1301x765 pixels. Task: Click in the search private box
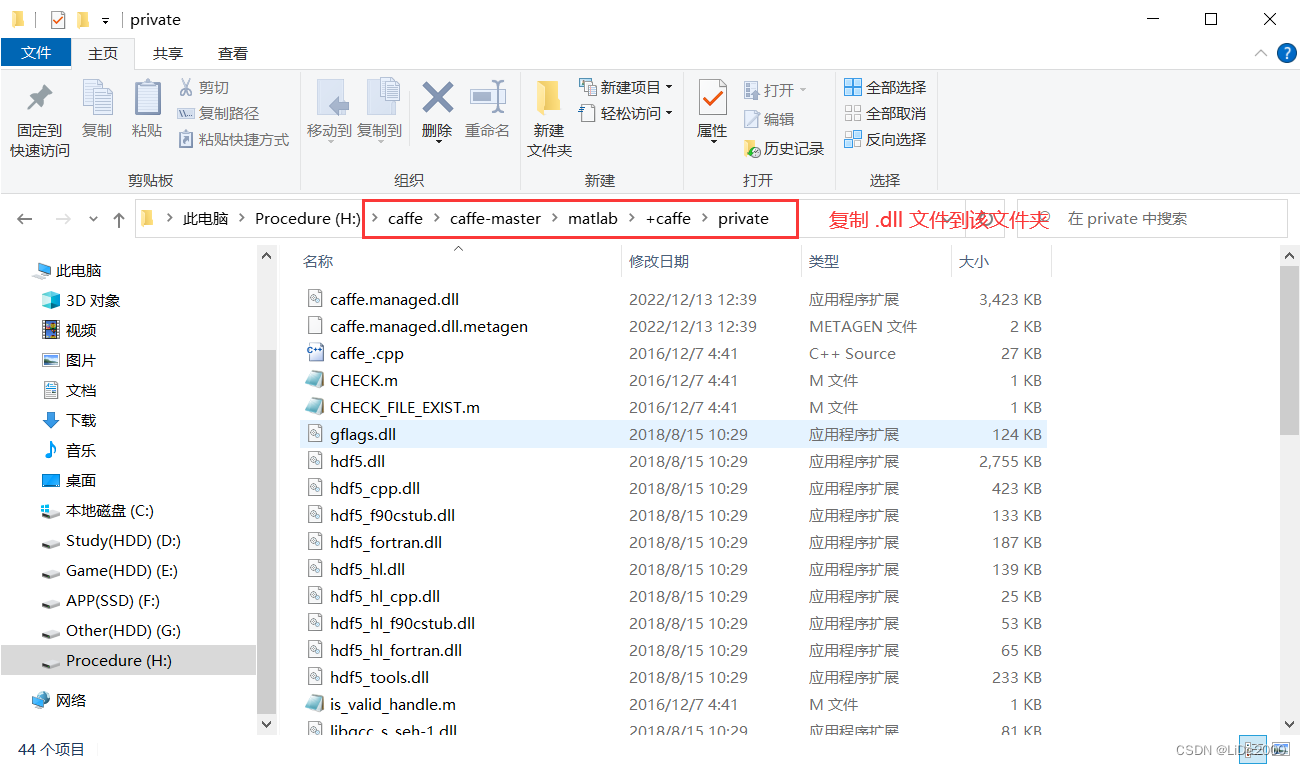point(1152,219)
